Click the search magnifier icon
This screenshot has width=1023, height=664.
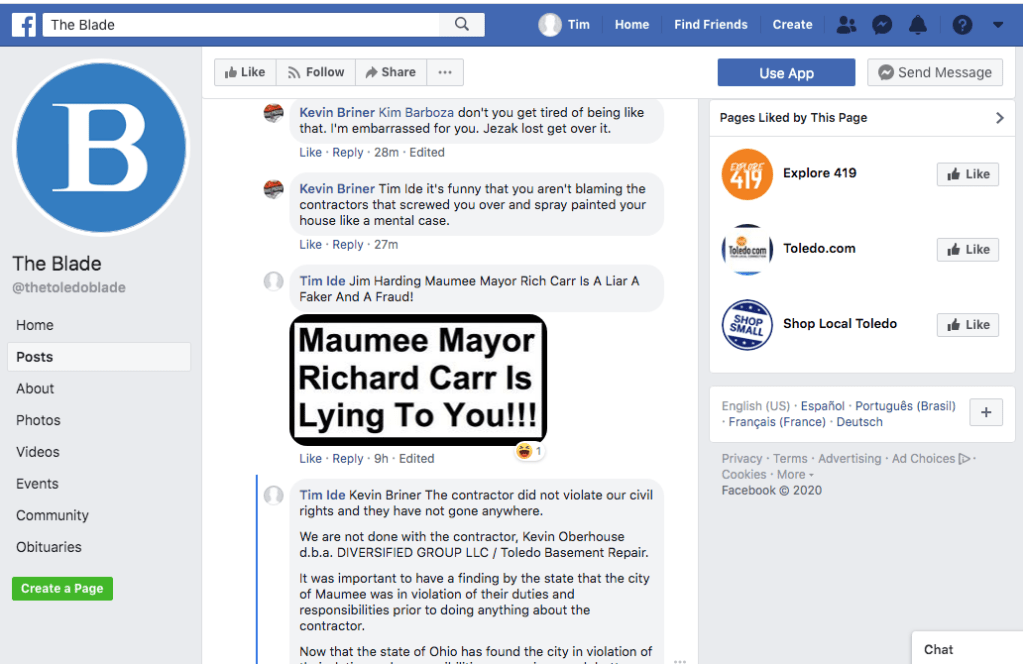(461, 25)
